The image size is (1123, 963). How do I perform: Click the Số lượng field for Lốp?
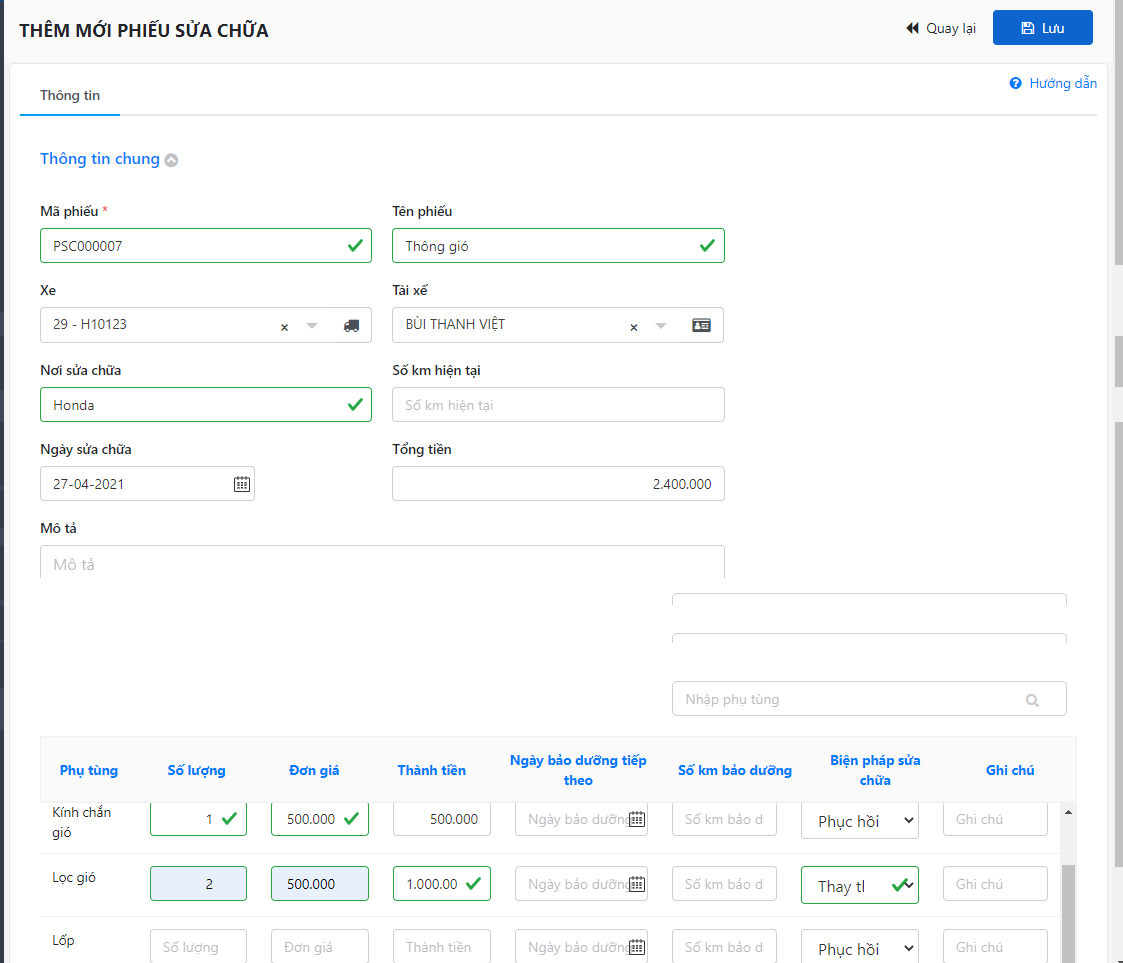click(198, 947)
